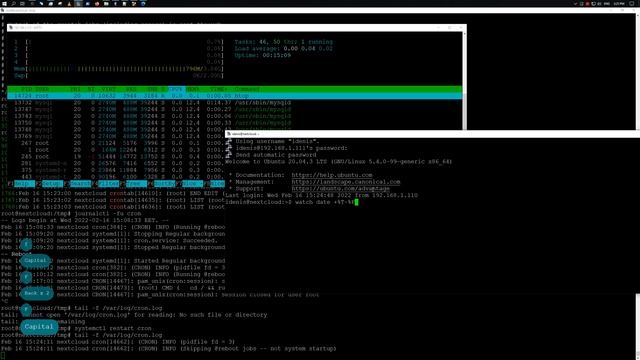Viewport: 640px width, 360px height.
Task: Click the htop window vertical scrollbar
Action: (x=464, y=81)
